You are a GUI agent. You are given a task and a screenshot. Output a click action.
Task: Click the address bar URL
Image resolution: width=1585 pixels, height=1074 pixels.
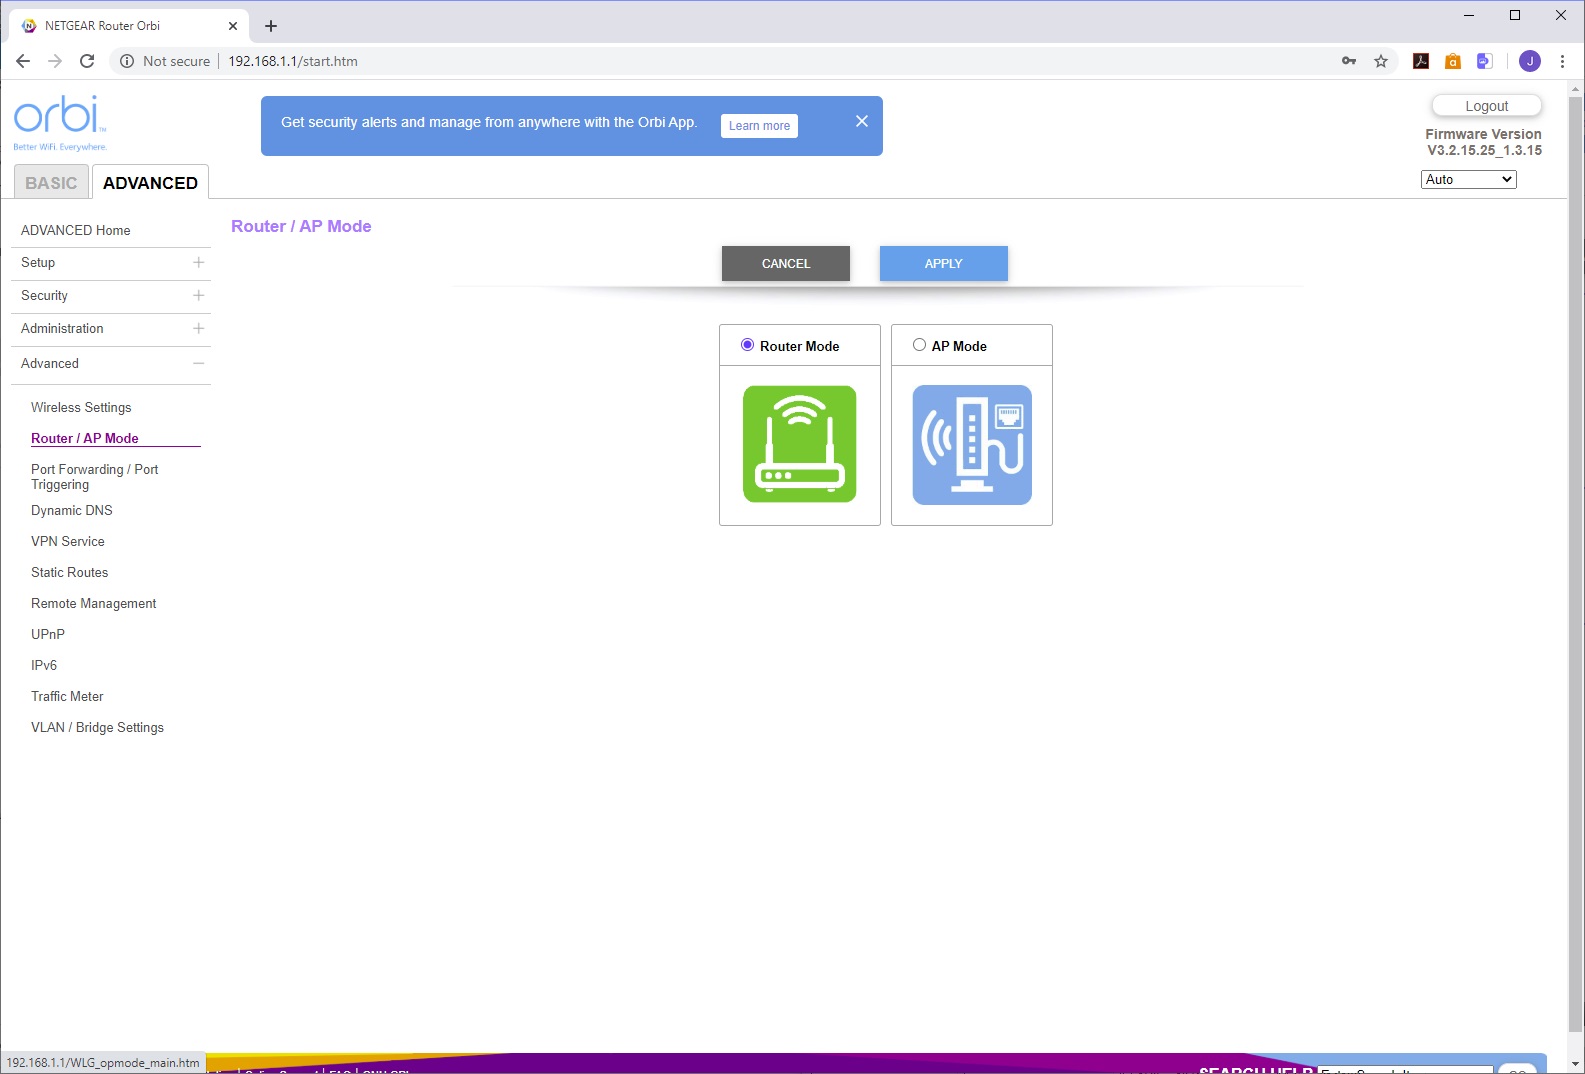pos(293,61)
